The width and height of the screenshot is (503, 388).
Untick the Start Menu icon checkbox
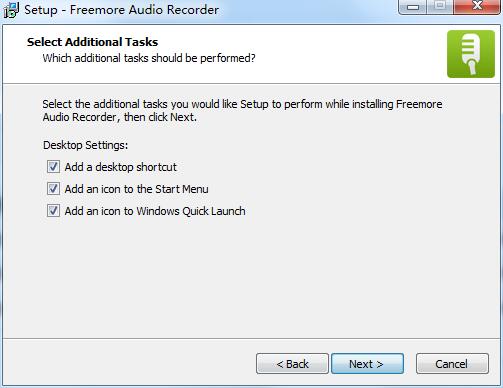click(x=53, y=189)
